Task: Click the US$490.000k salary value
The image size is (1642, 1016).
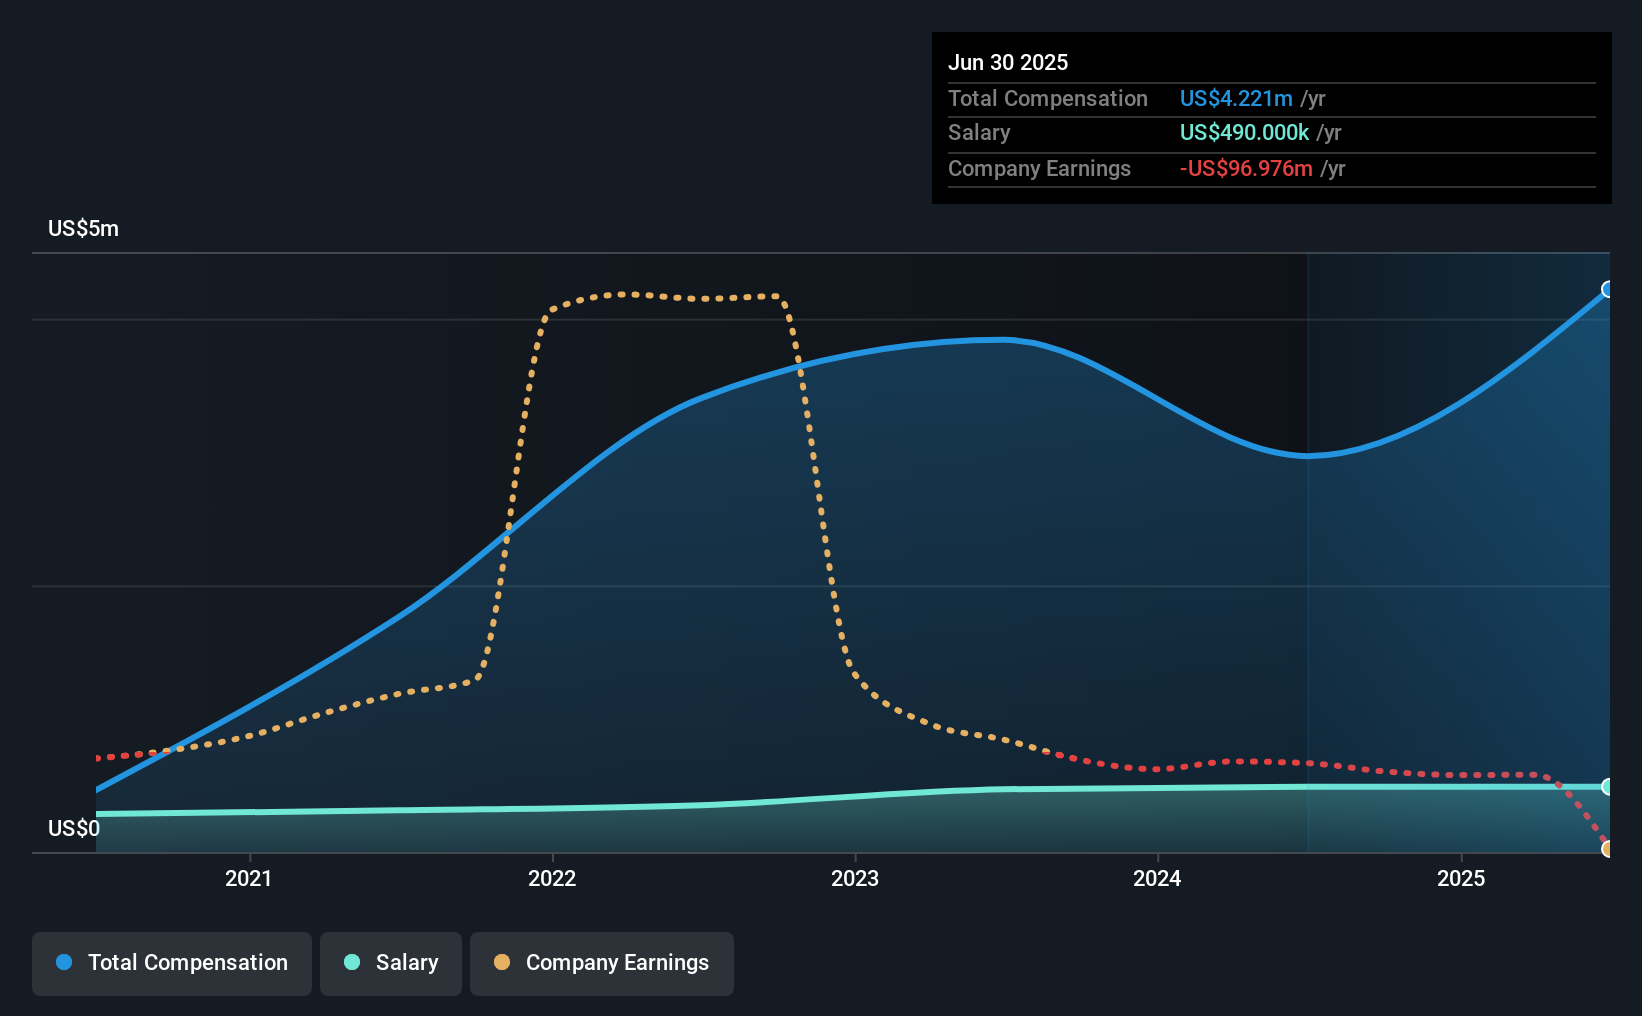Action: tap(1244, 132)
